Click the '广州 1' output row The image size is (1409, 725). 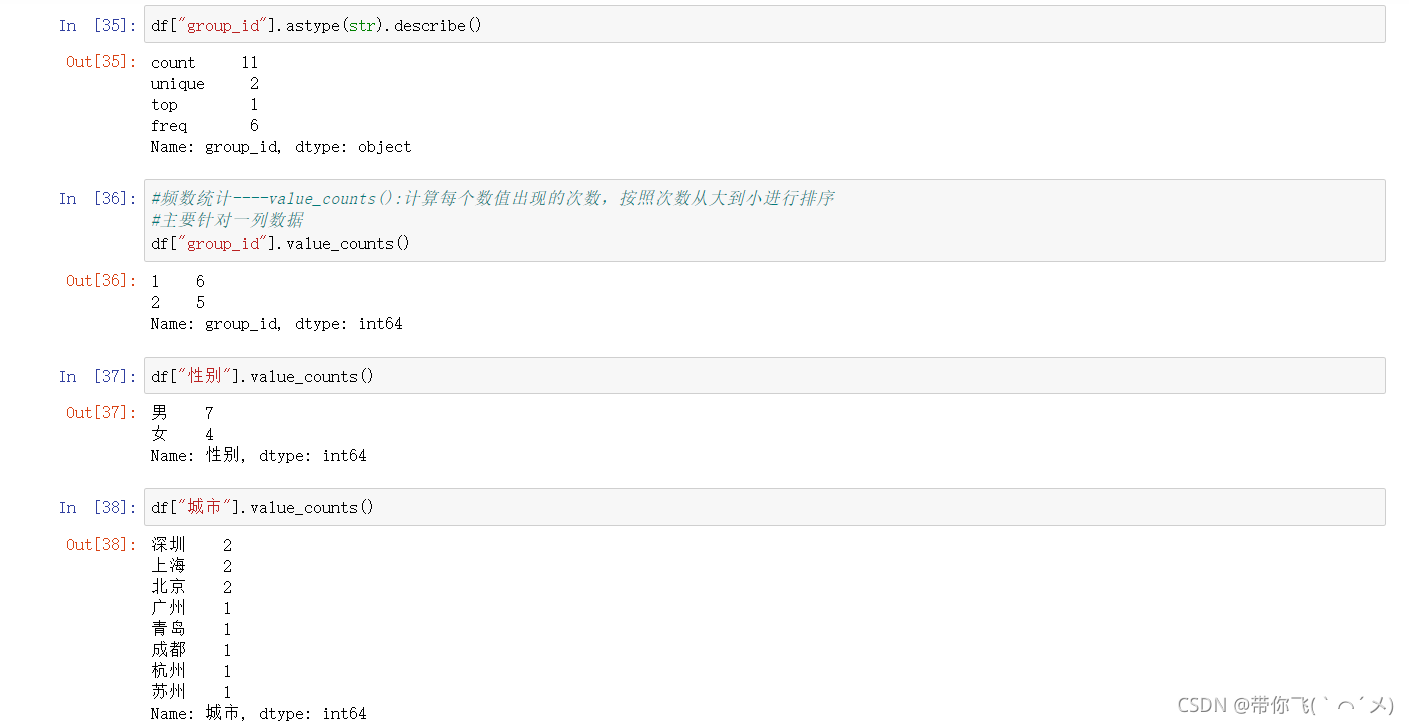click(x=192, y=608)
